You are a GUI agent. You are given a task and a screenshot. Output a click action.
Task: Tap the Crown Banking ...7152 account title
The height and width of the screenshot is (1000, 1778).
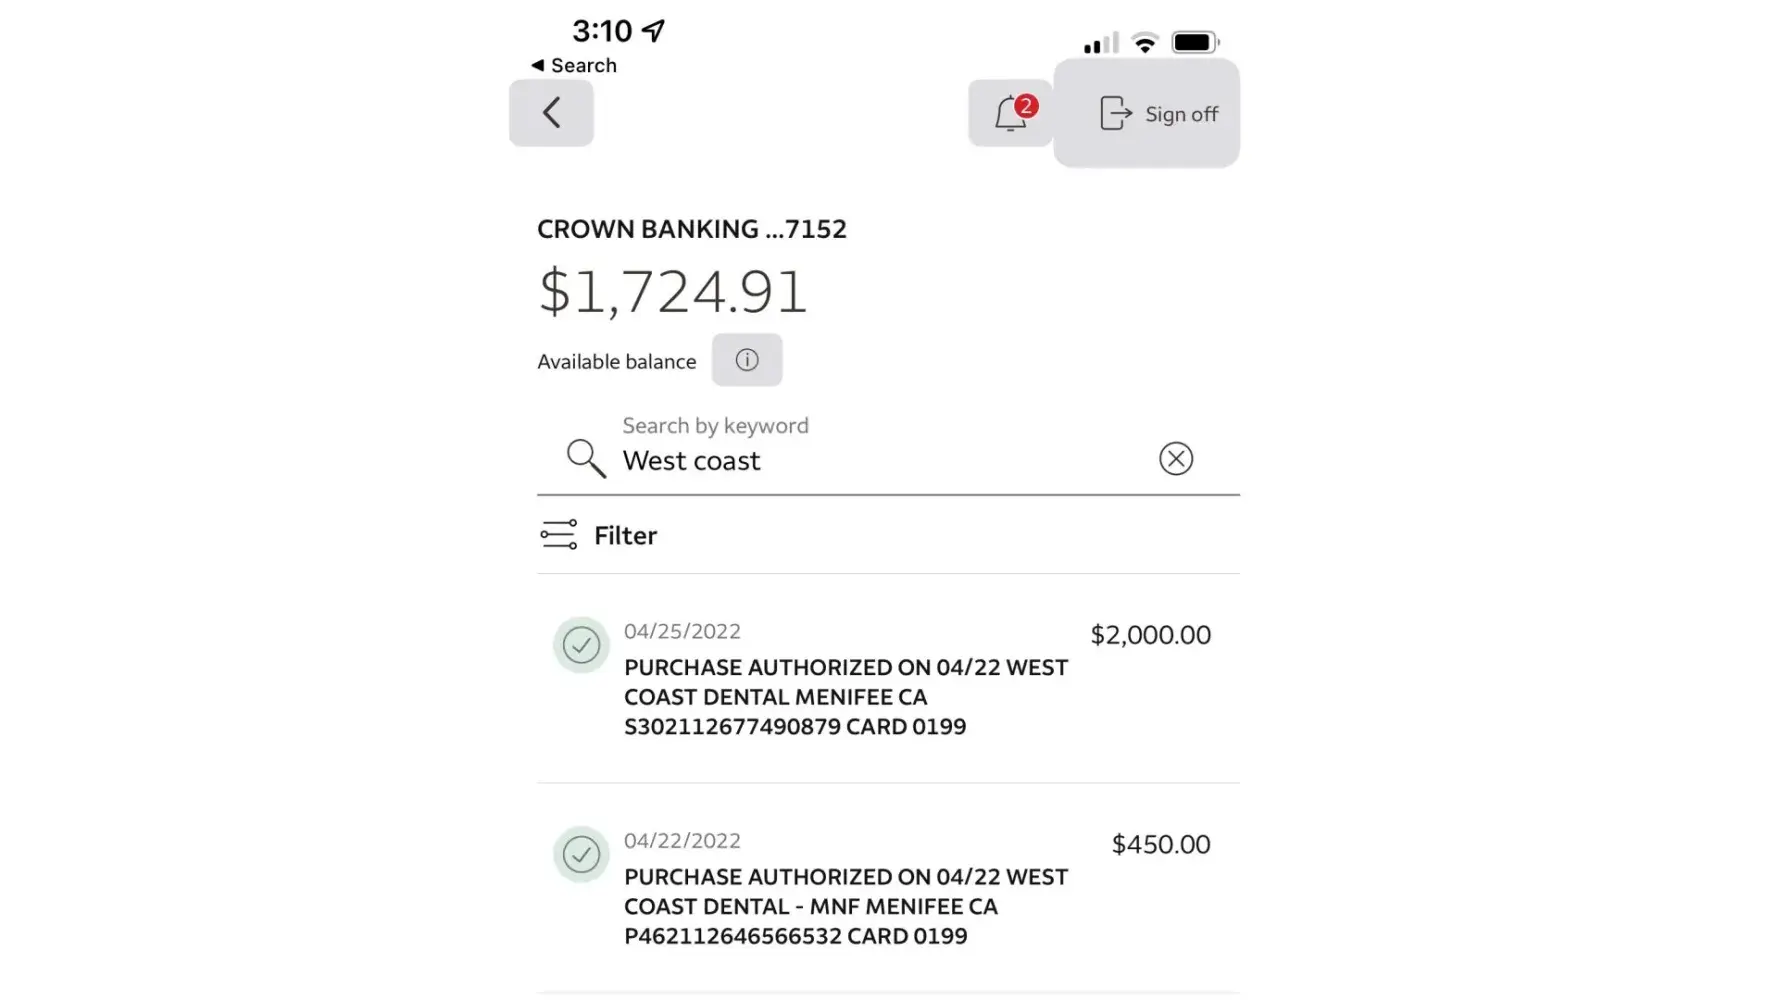click(692, 229)
